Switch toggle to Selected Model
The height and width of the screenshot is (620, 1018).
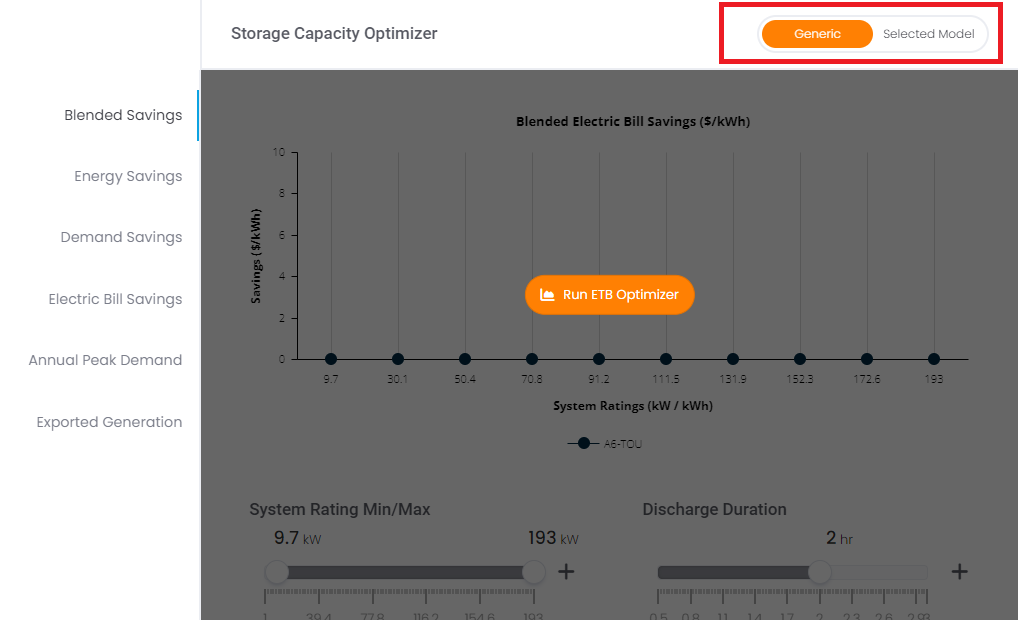click(x=928, y=34)
